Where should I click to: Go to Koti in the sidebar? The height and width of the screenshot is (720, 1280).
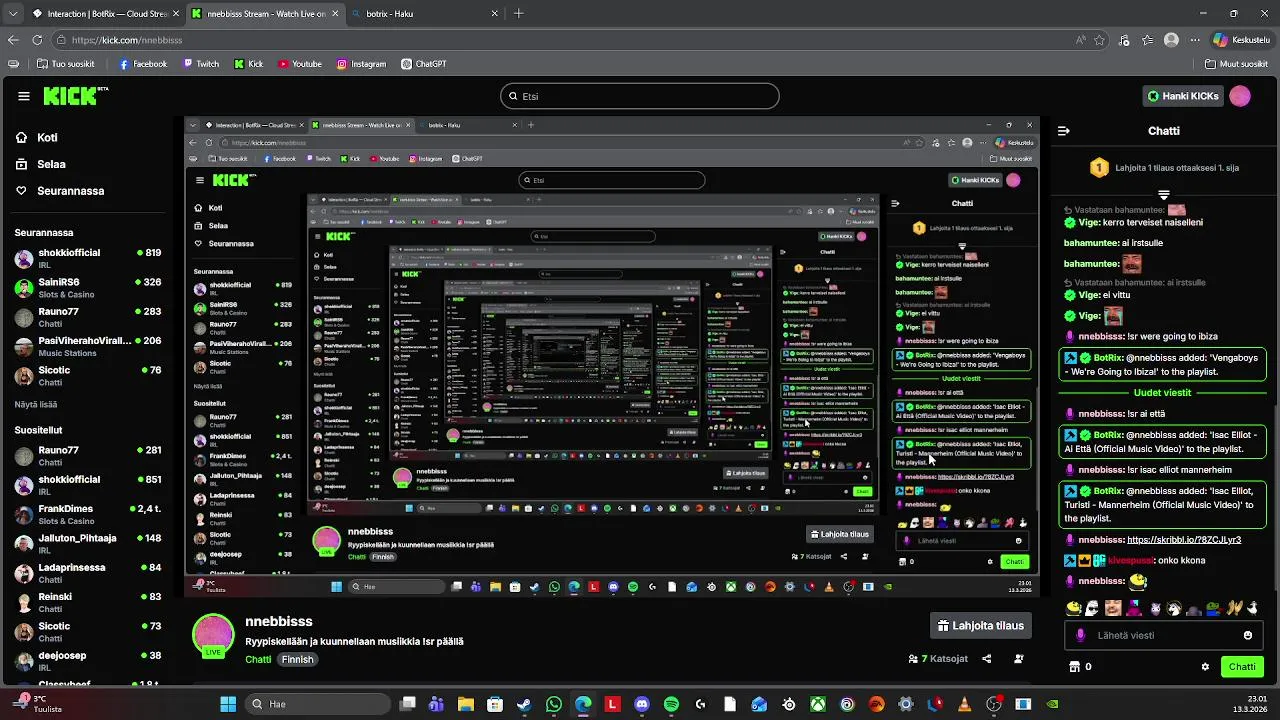point(36,138)
